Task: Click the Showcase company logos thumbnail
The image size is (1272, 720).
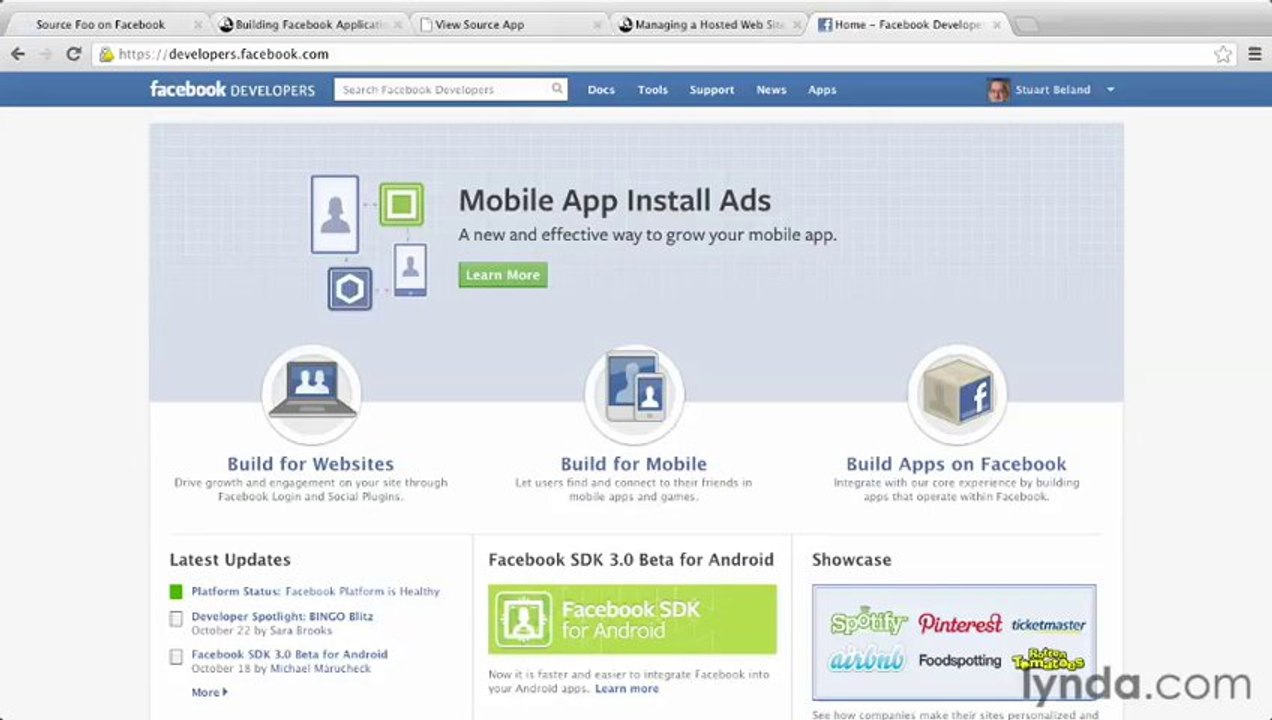Action: (x=954, y=642)
